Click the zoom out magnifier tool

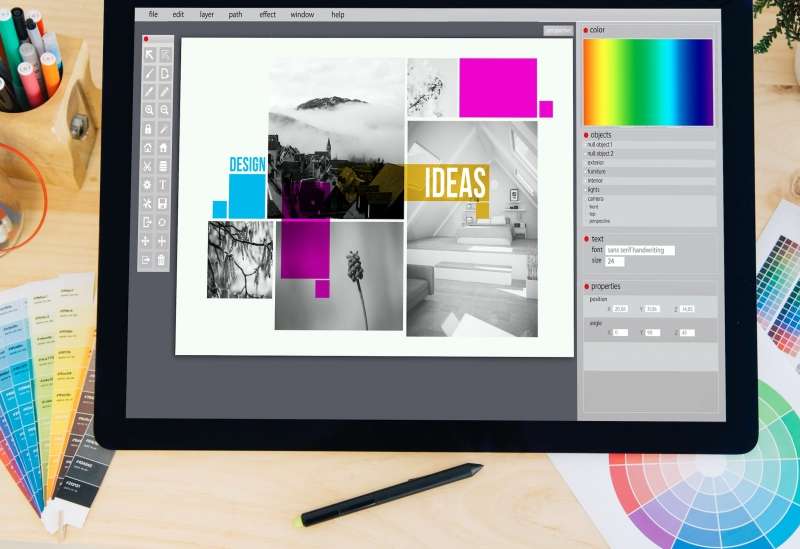163,110
